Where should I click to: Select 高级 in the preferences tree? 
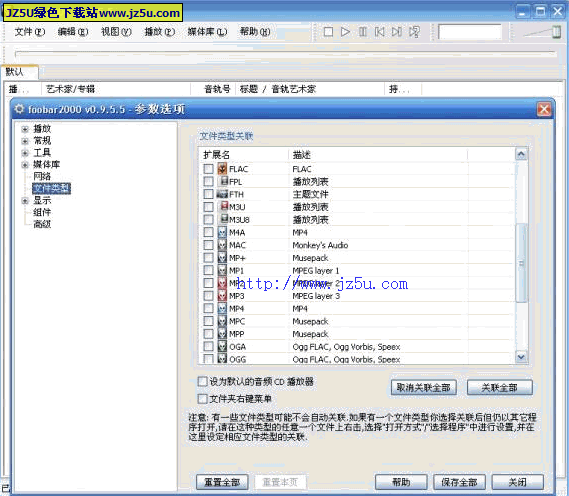(x=42, y=224)
